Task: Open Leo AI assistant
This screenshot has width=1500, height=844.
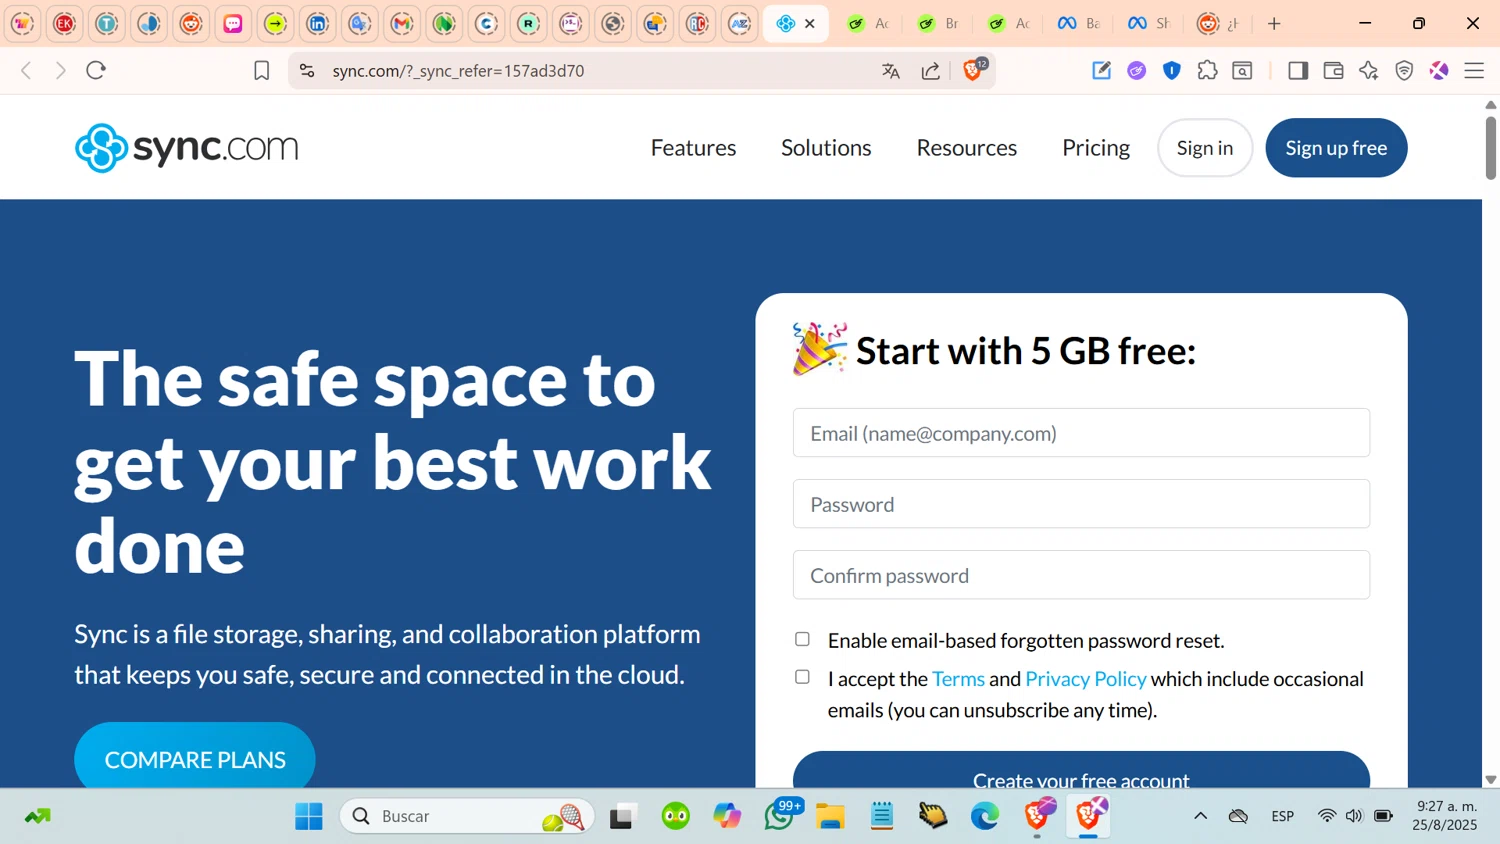Action: point(1369,70)
